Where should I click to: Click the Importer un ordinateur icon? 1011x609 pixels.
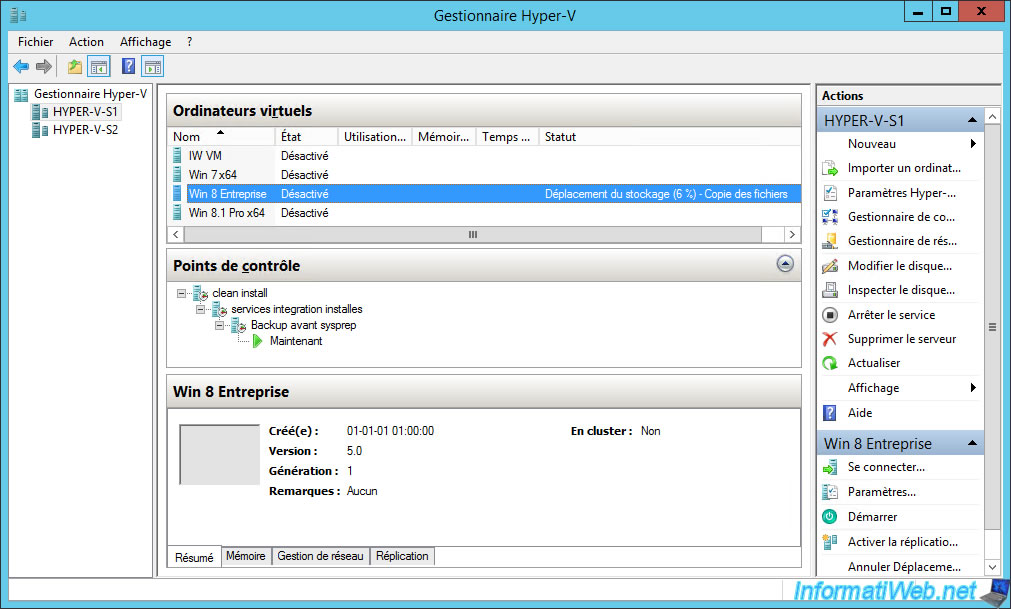830,168
